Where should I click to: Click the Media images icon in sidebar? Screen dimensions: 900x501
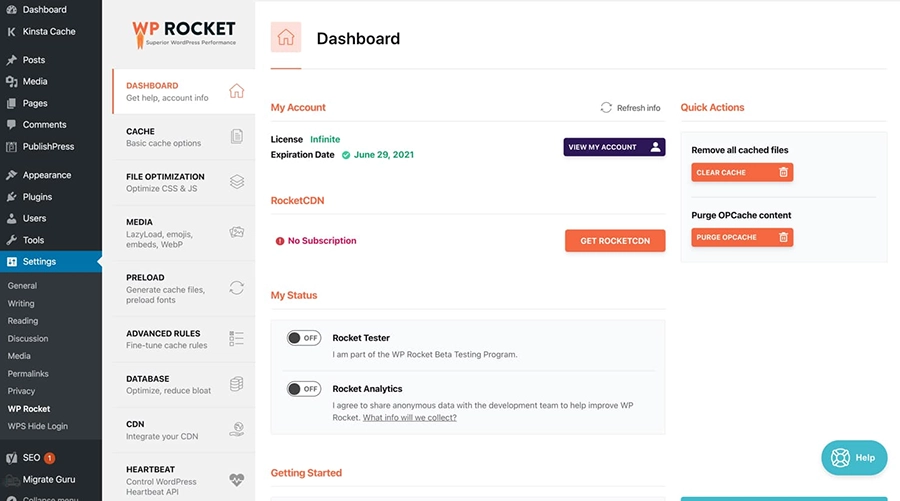point(237,232)
